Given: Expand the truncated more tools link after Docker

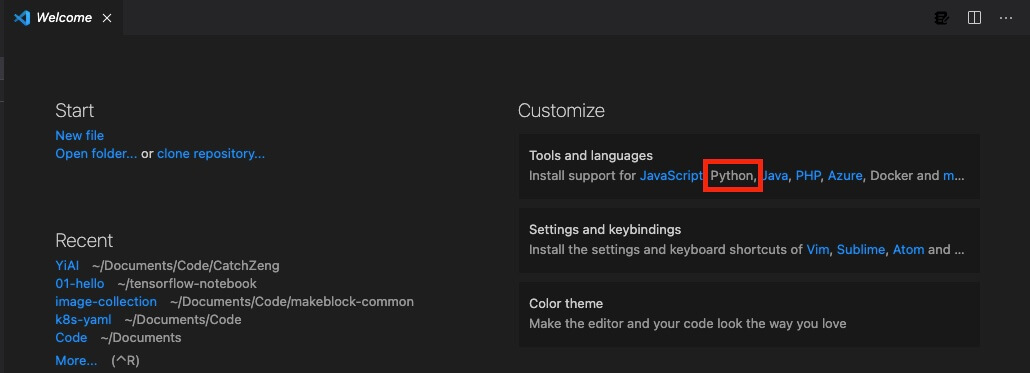Looking at the screenshot, I should (954, 176).
